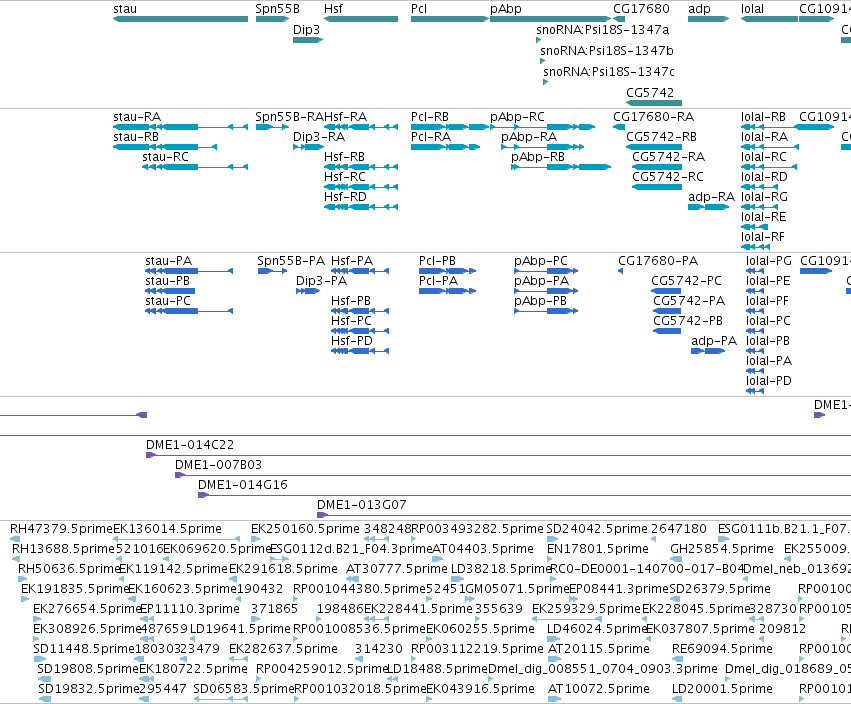
Task: Click the RE69094.5prime EST label
Action: click(x=722, y=649)
